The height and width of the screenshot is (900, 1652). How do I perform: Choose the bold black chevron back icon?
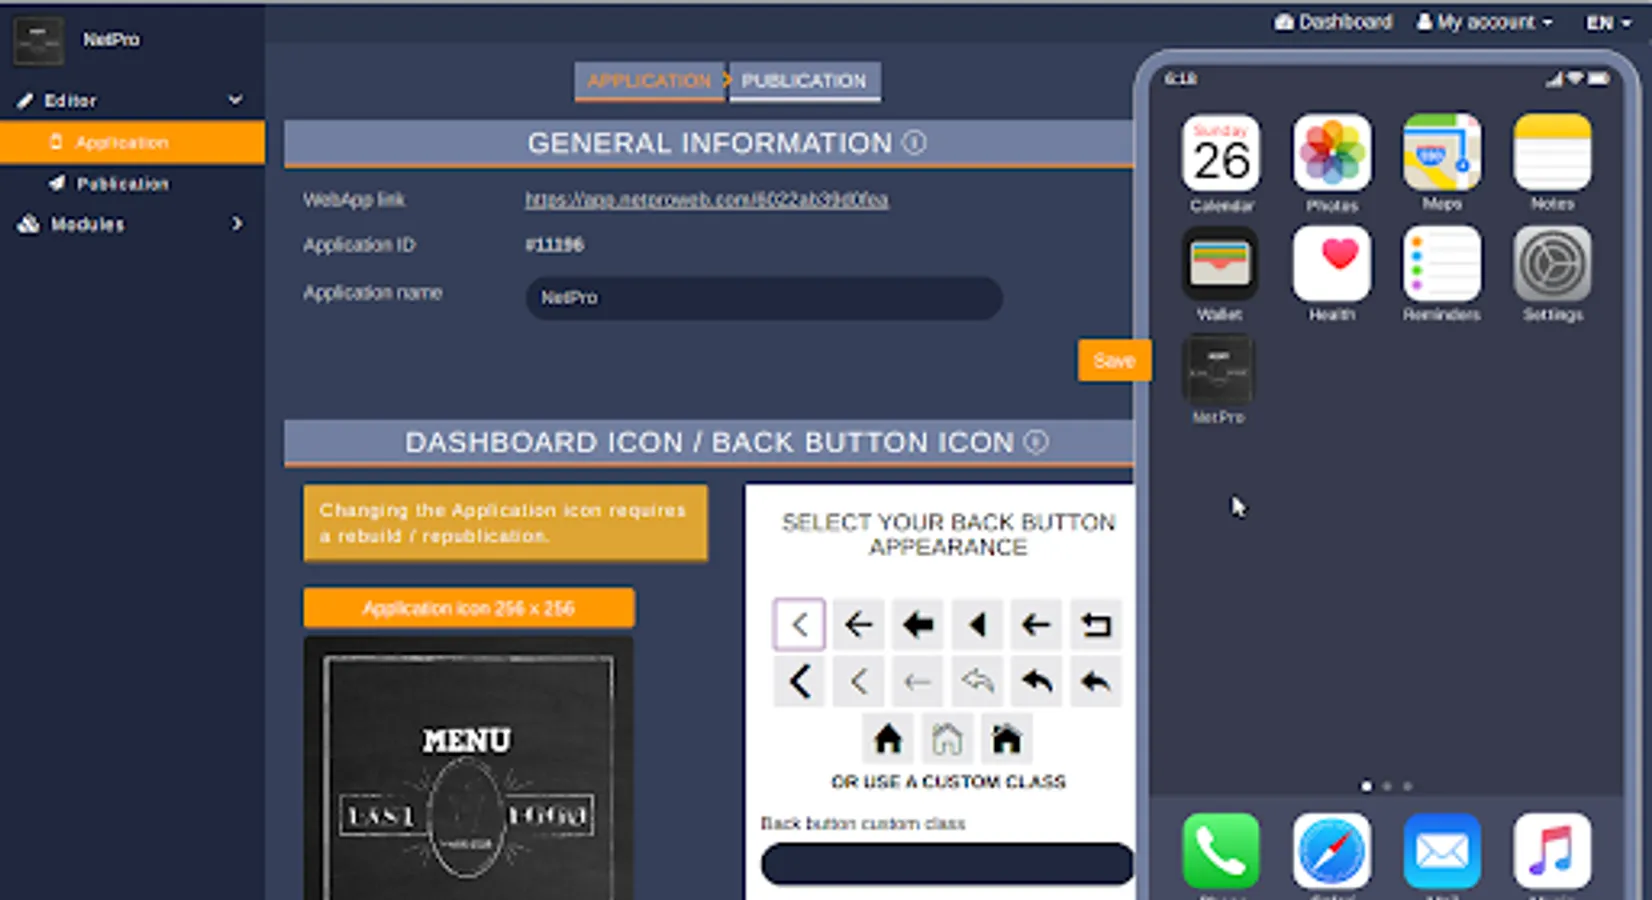coord(799,682)
